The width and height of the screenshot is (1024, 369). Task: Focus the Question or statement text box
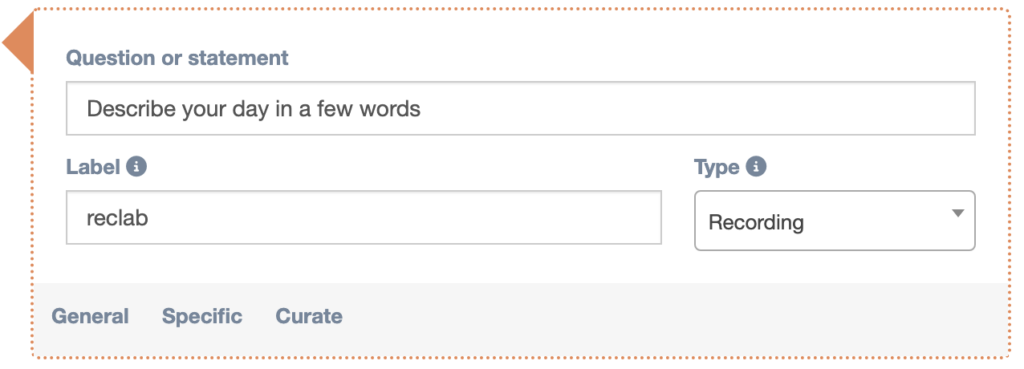click(x=520, y=108)
